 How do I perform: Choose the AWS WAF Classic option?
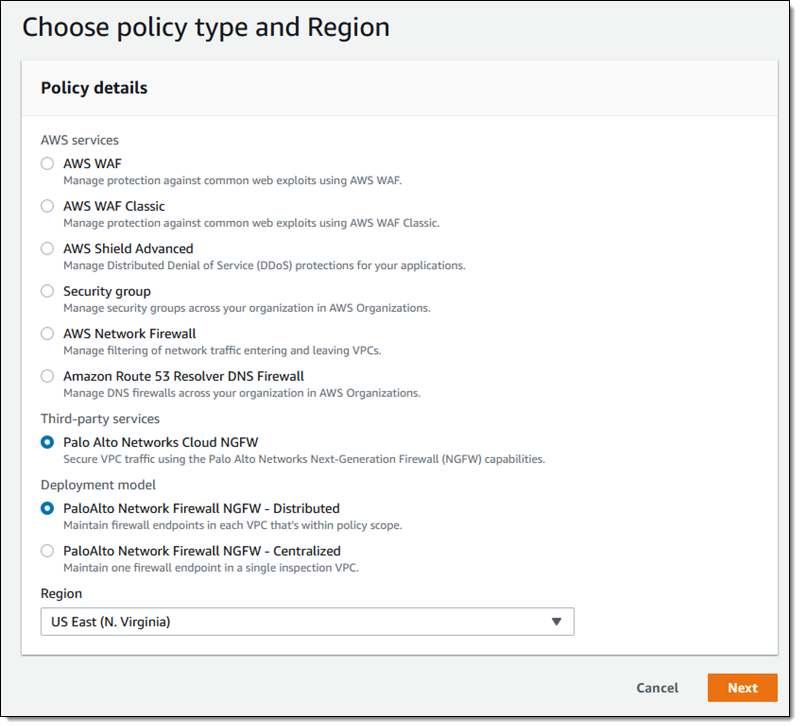point(47,206)
